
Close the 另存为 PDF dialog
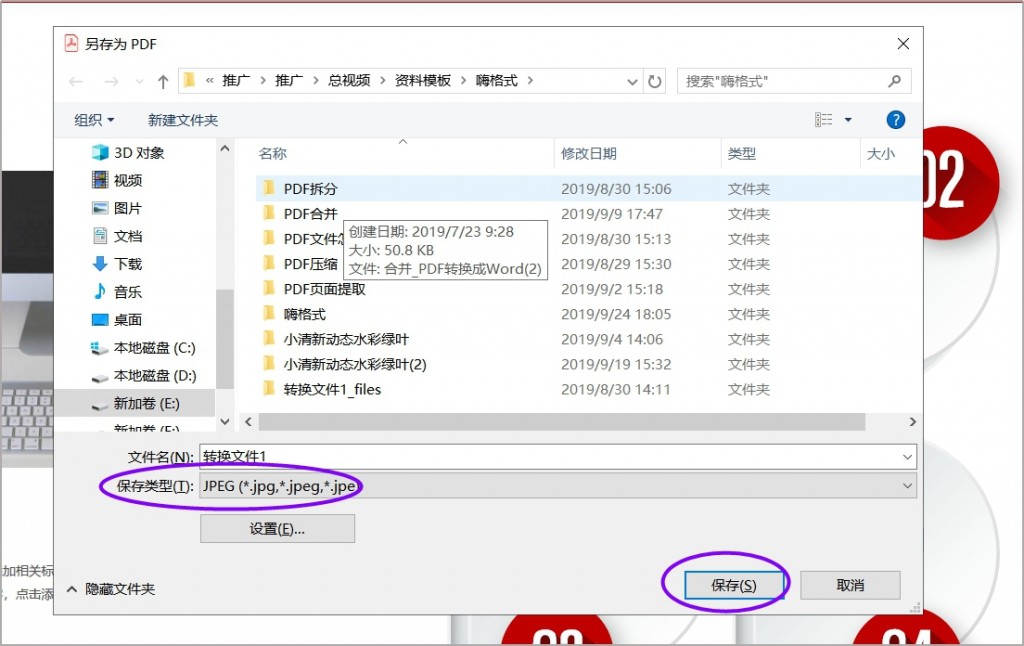[x=903, y=44]
